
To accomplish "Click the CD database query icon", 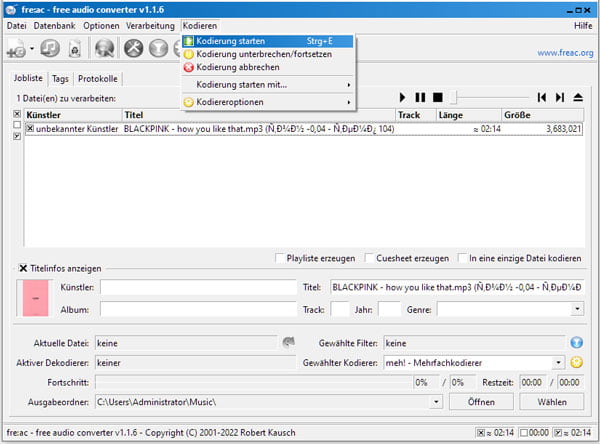I will 105,48.
